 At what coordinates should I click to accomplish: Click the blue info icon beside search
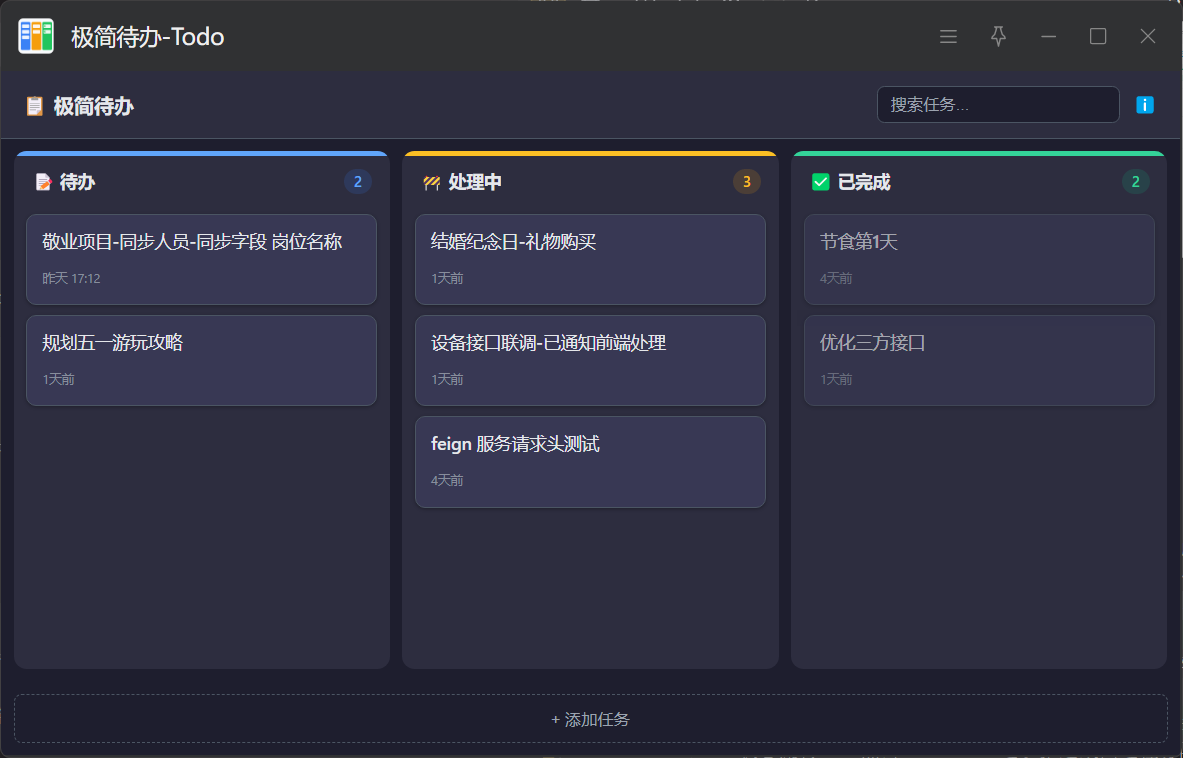click(x=1145, y=105)
